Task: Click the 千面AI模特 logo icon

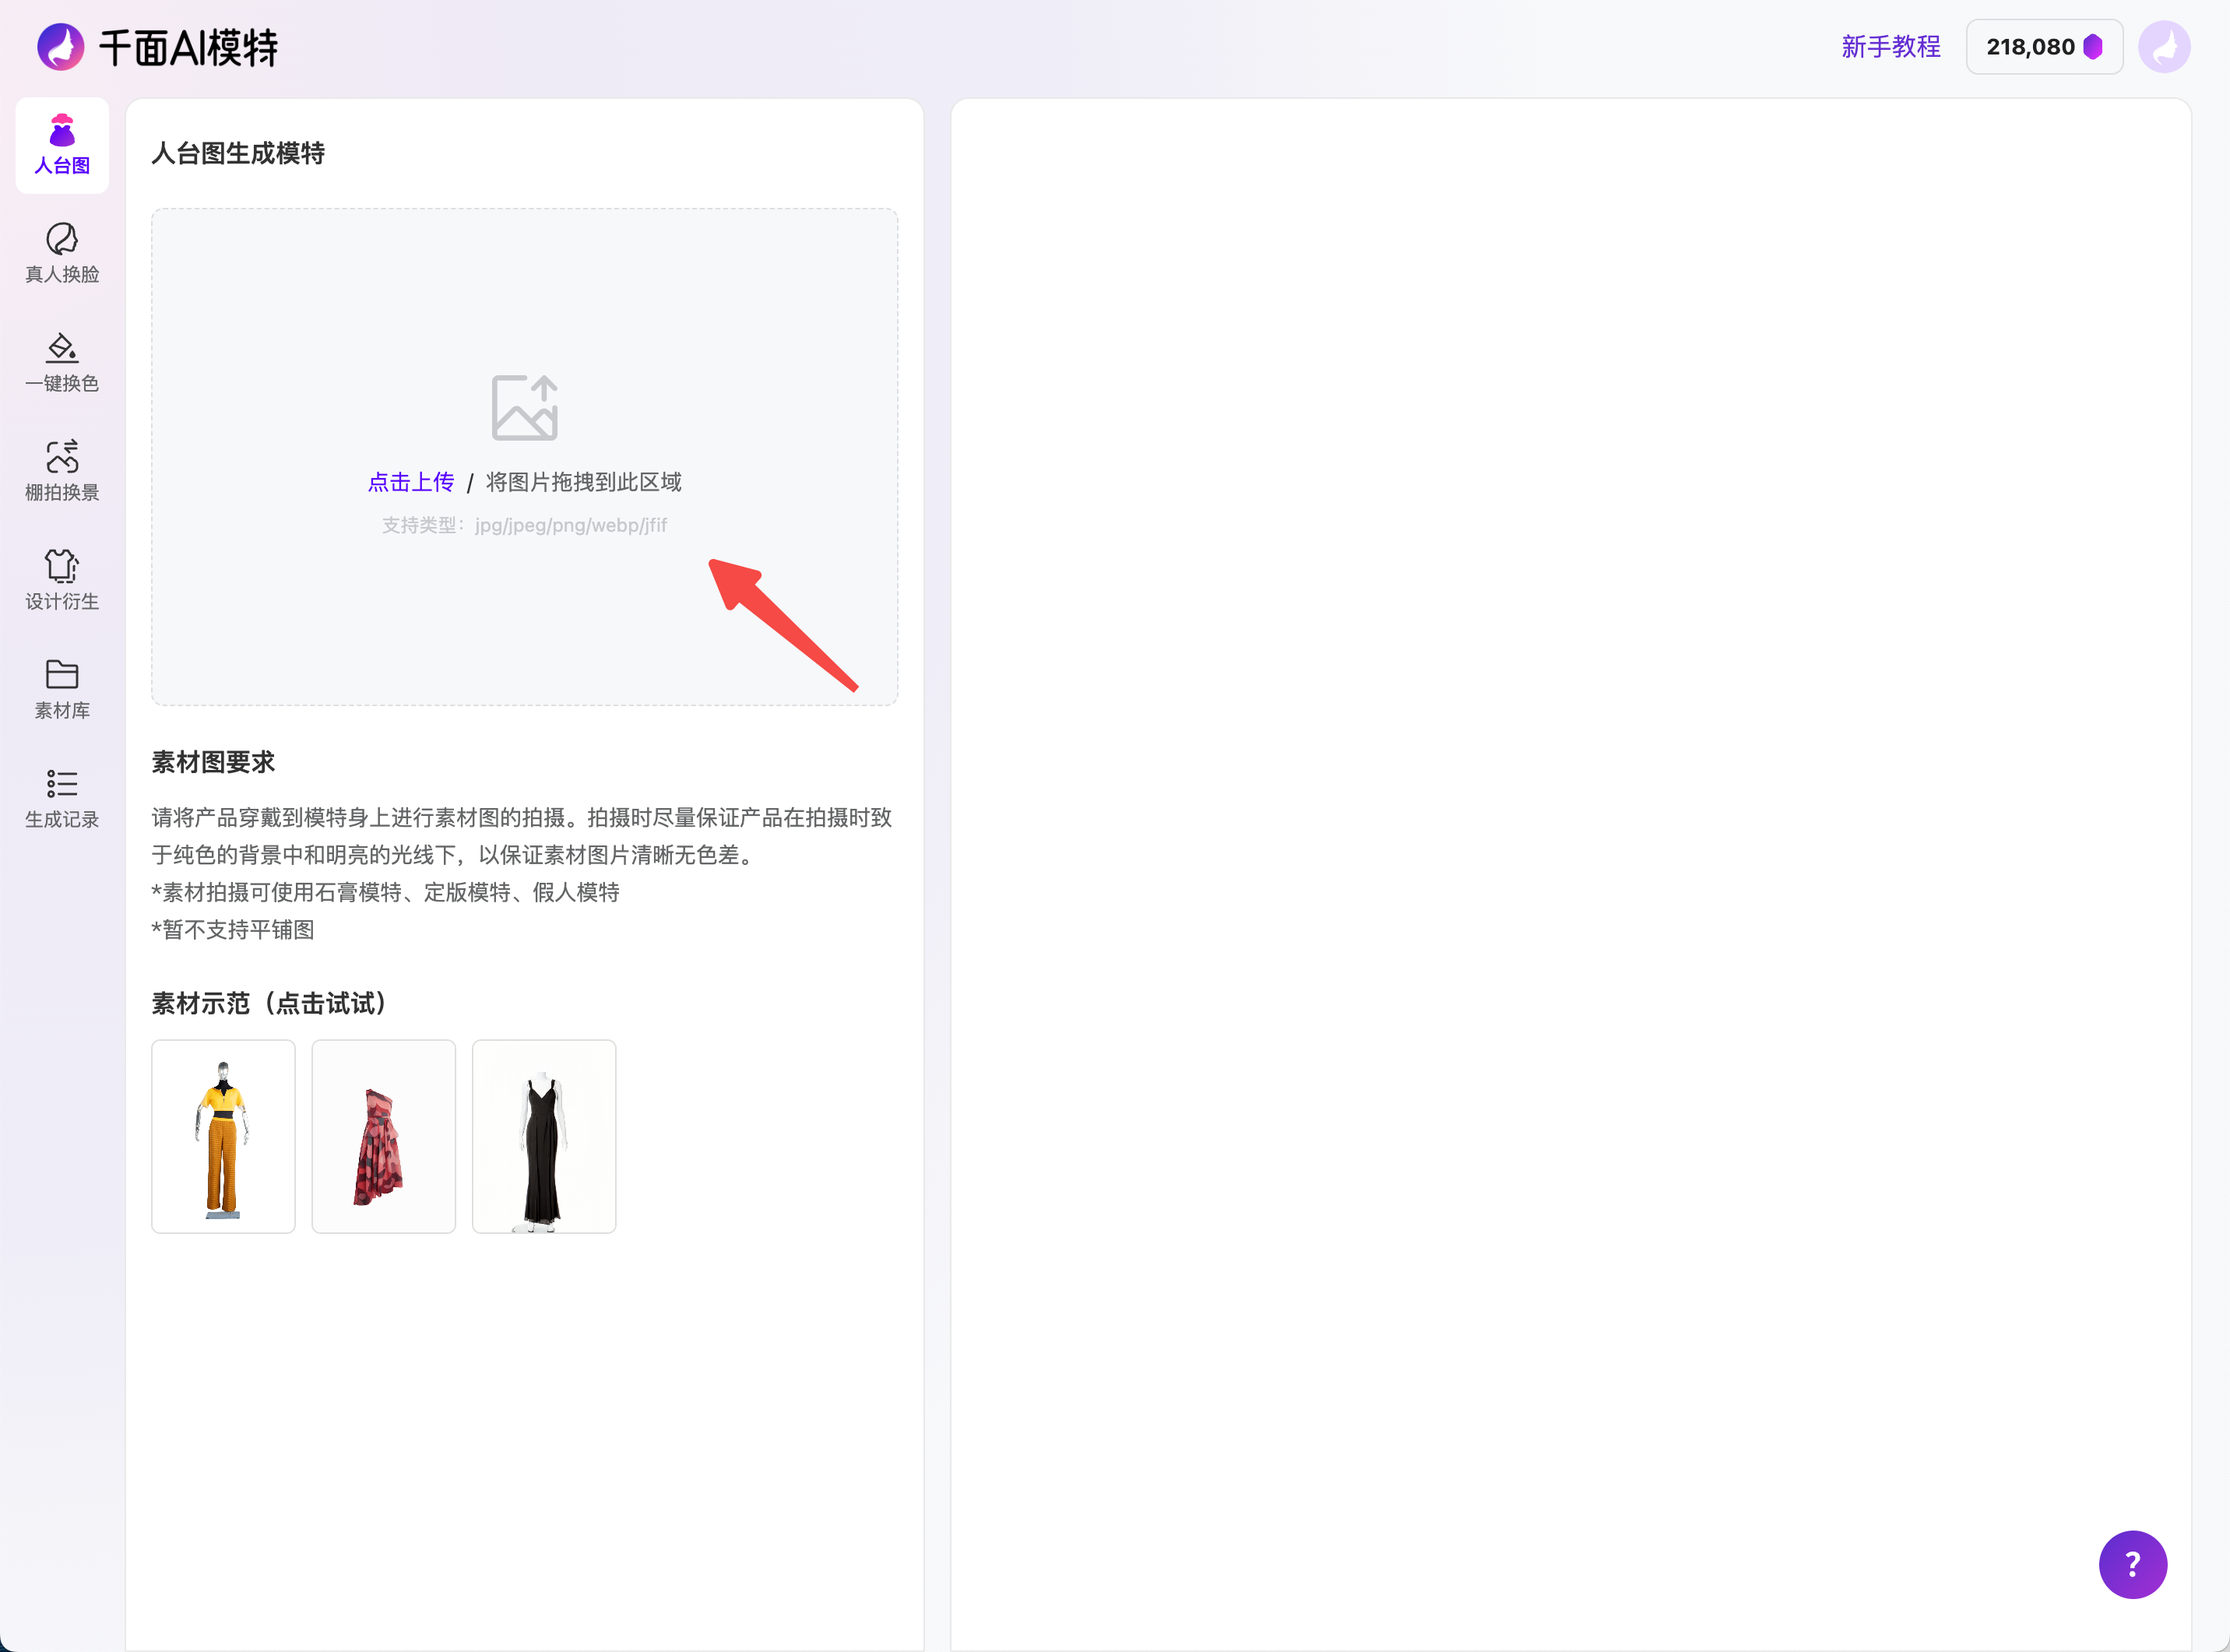Action: 61,47
